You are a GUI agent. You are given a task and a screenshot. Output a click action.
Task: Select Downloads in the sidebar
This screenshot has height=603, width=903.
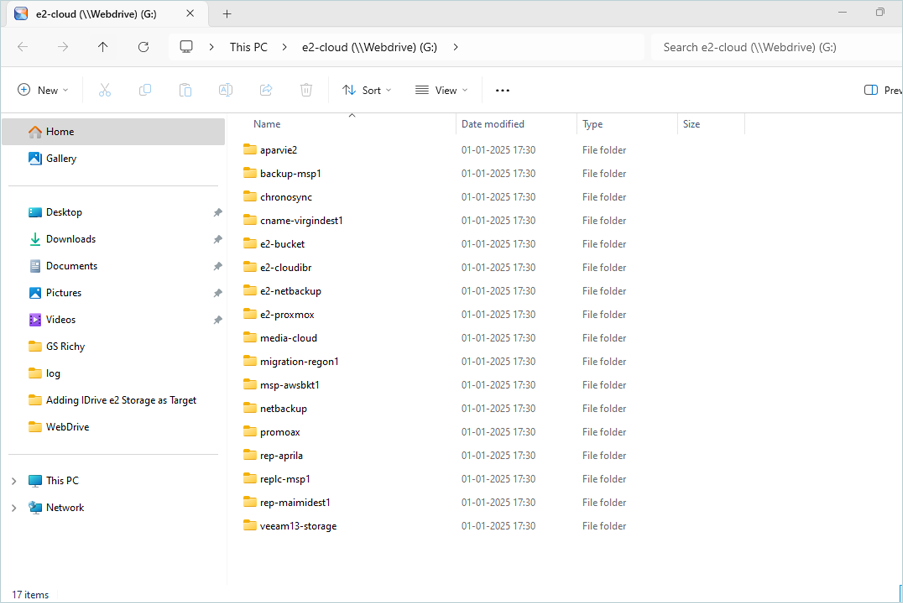click(x=70, y=239)
